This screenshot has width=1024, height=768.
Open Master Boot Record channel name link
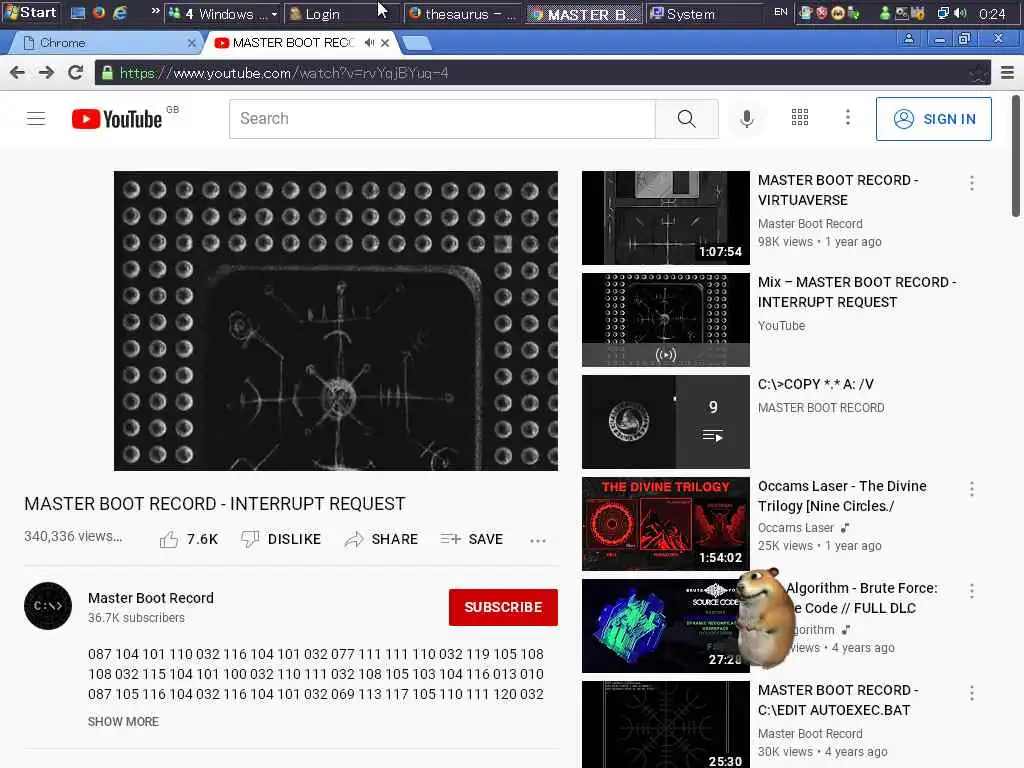(x=151, y=598)
